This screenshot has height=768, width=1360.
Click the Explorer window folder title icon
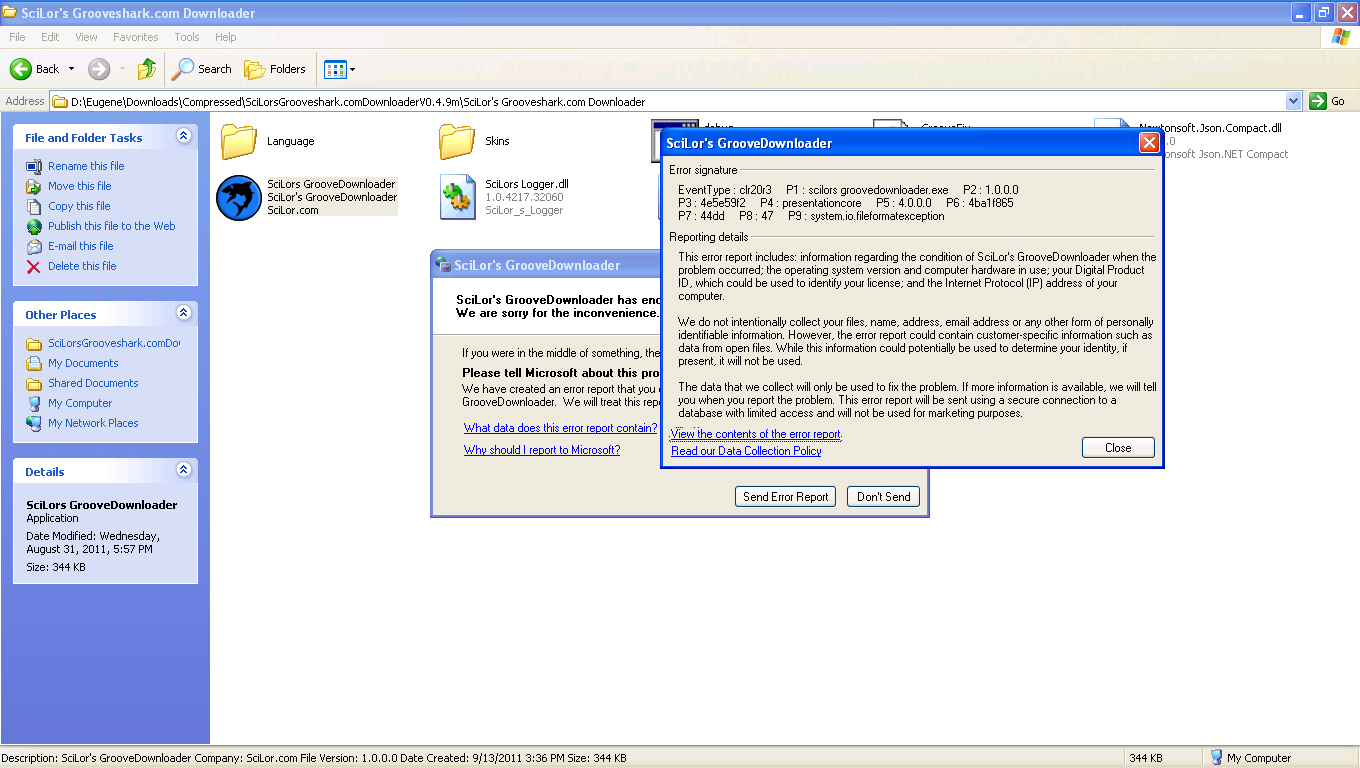[10, 13]
